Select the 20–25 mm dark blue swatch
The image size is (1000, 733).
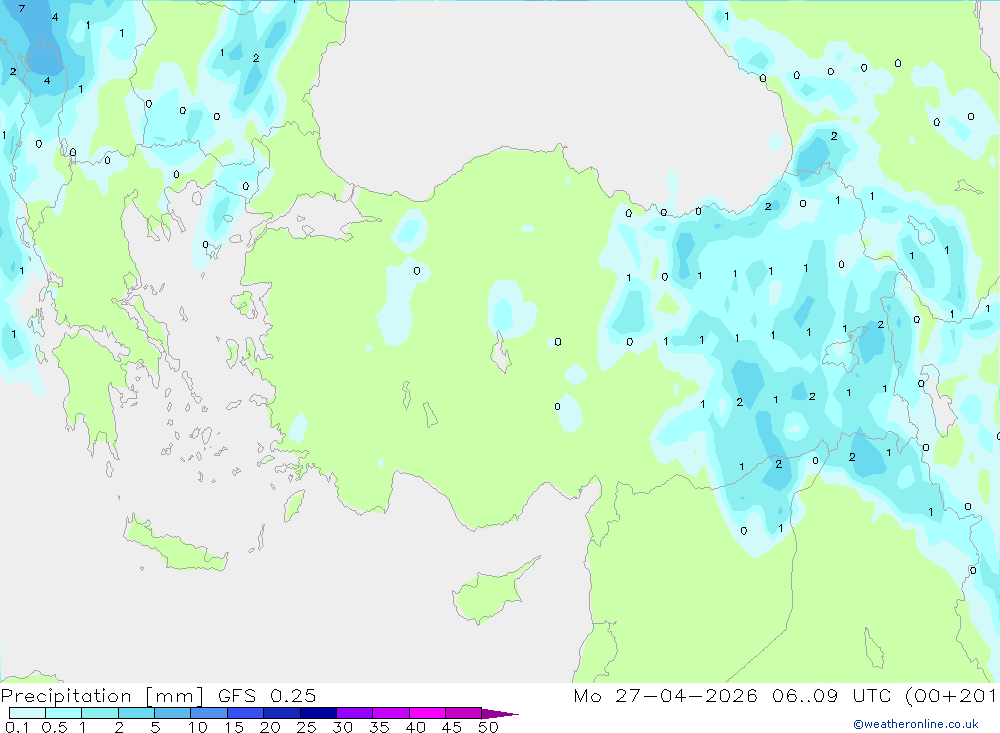pos(282,713)
